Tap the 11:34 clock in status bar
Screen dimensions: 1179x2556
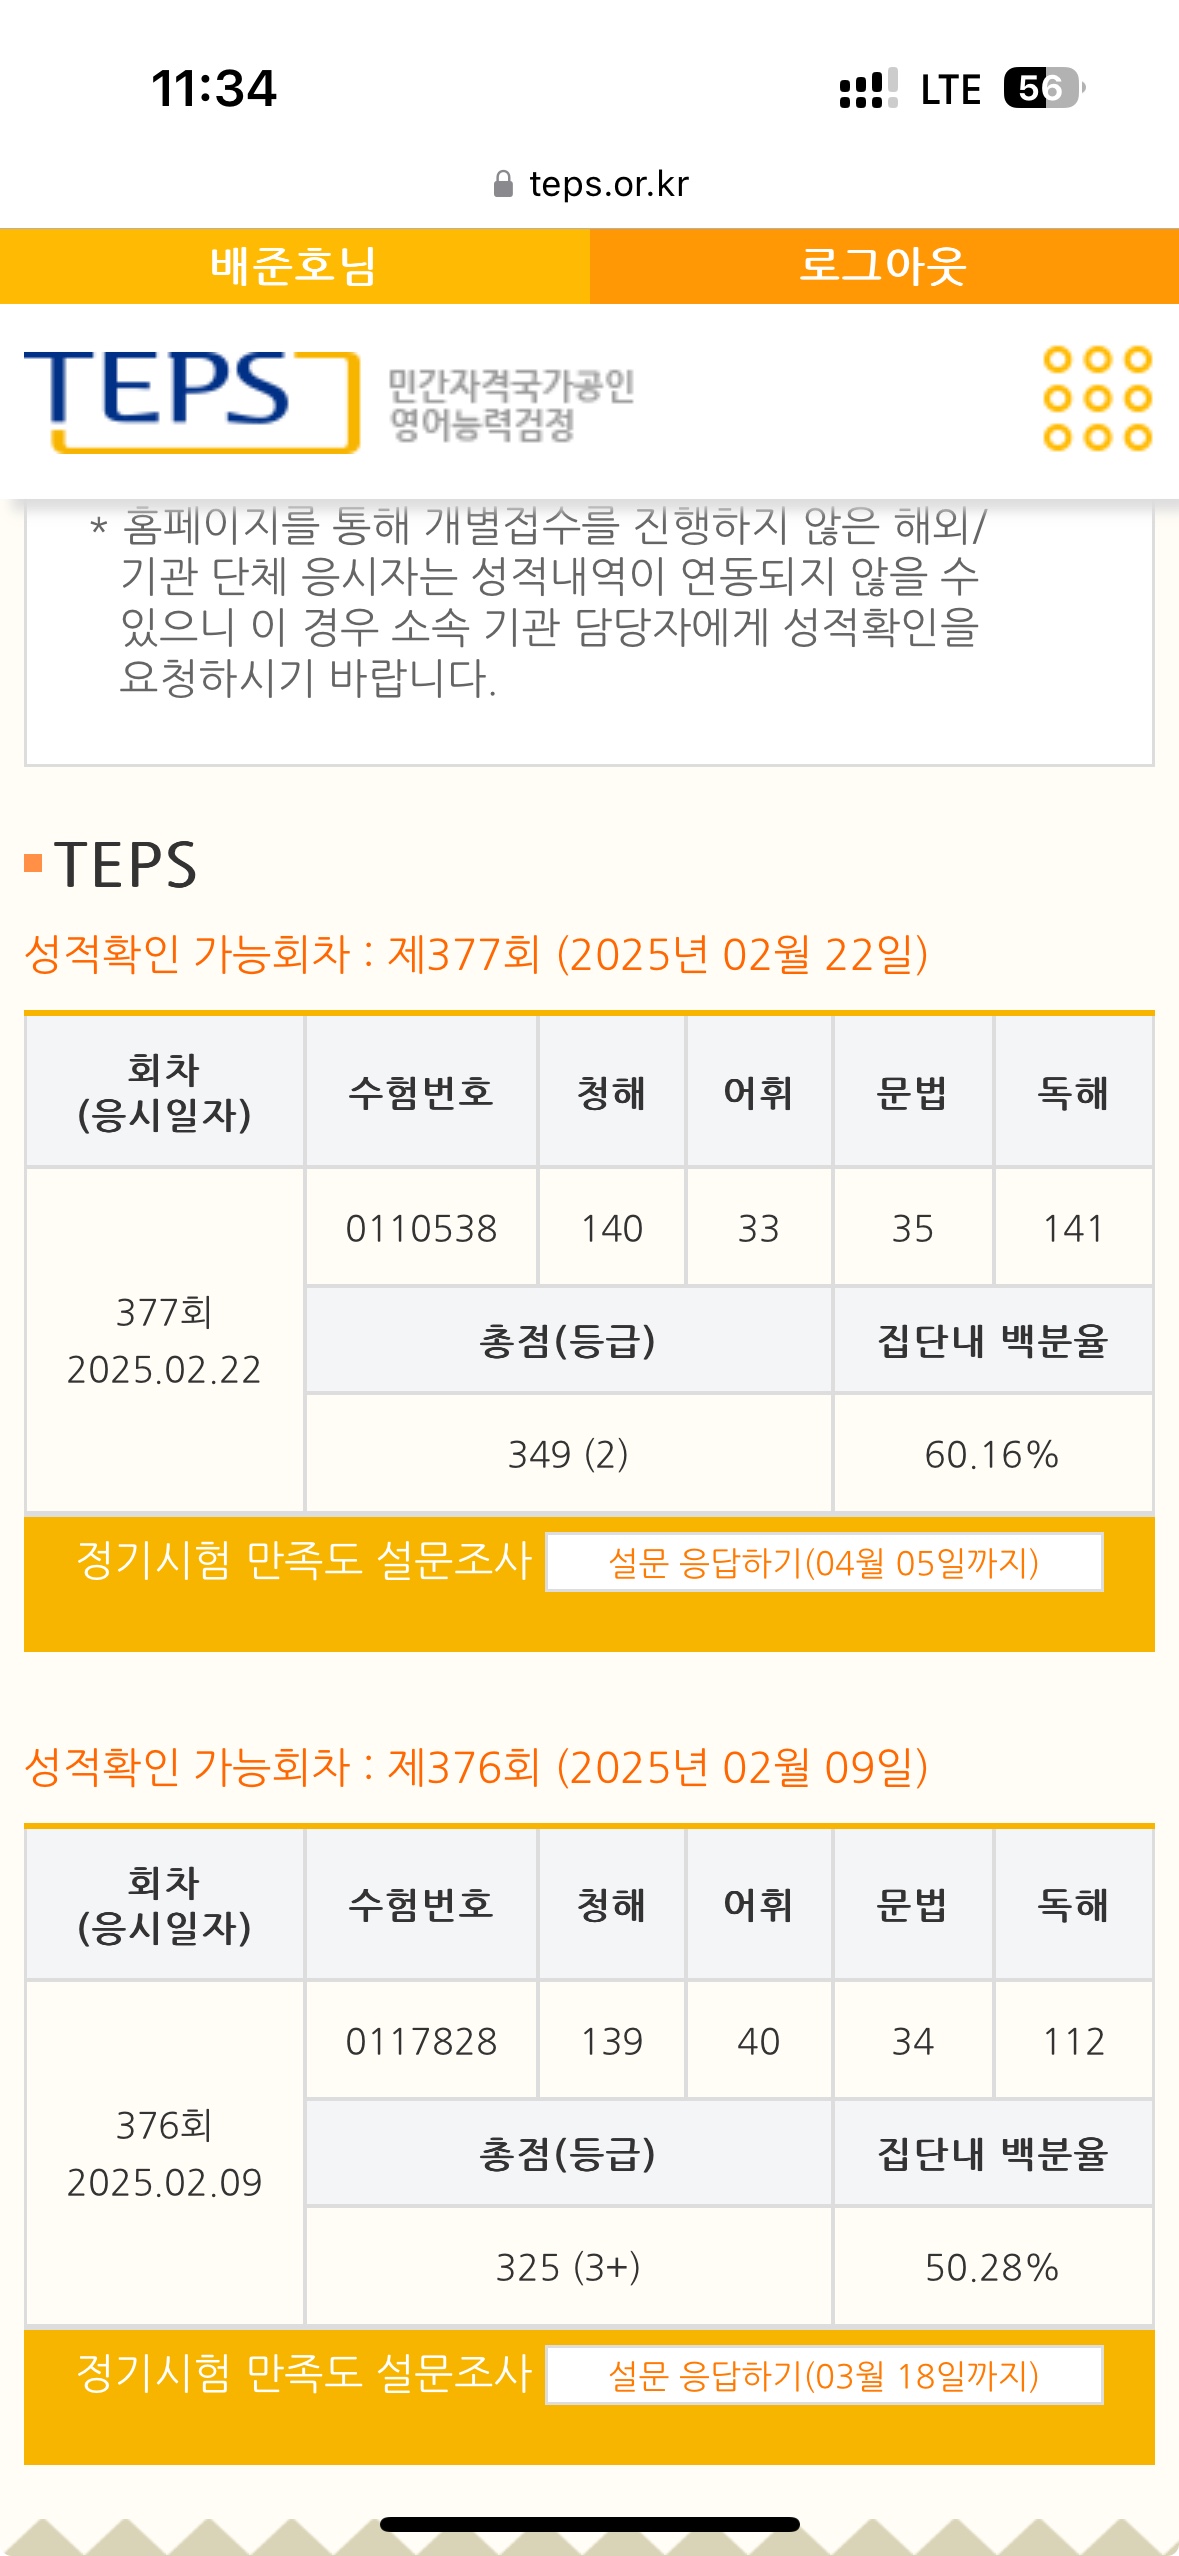(213, 88)
